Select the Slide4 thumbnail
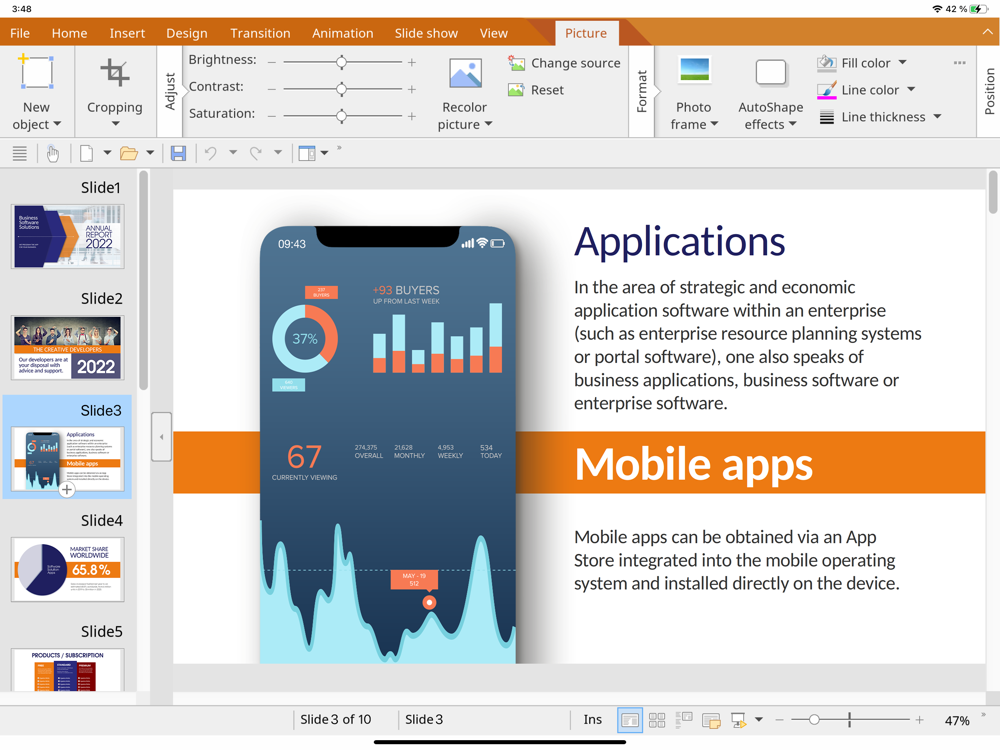1000x750 pixels. point(68,569)
